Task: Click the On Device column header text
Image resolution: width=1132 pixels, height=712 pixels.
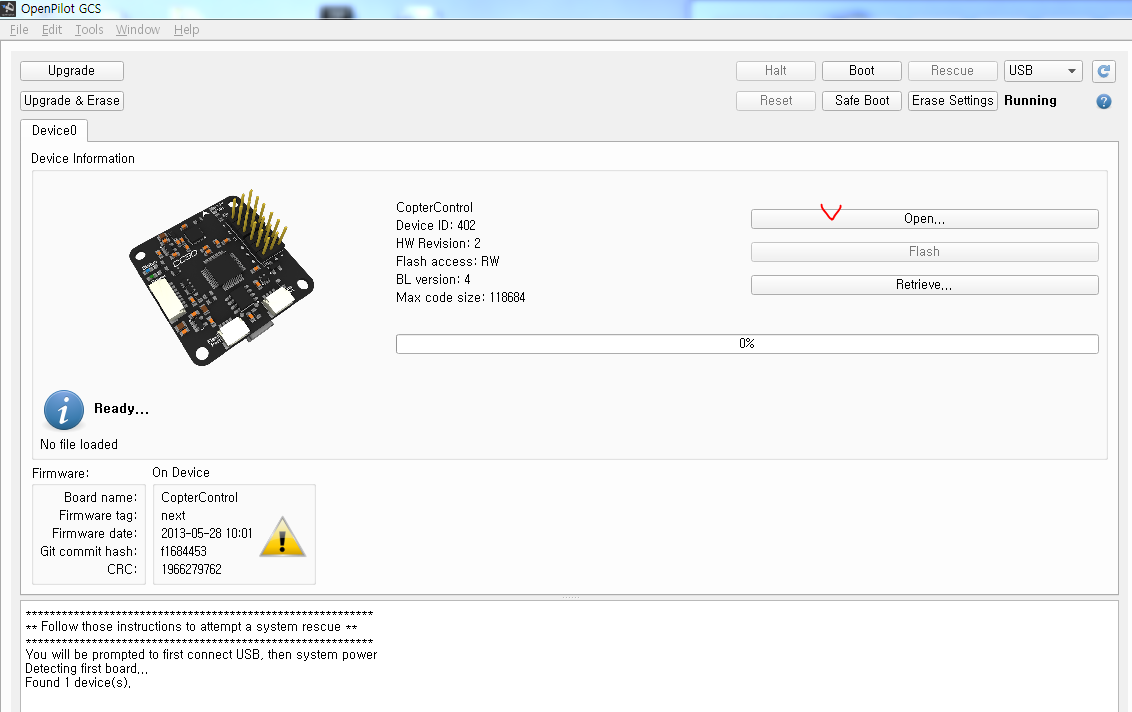Action: point(180,473)
